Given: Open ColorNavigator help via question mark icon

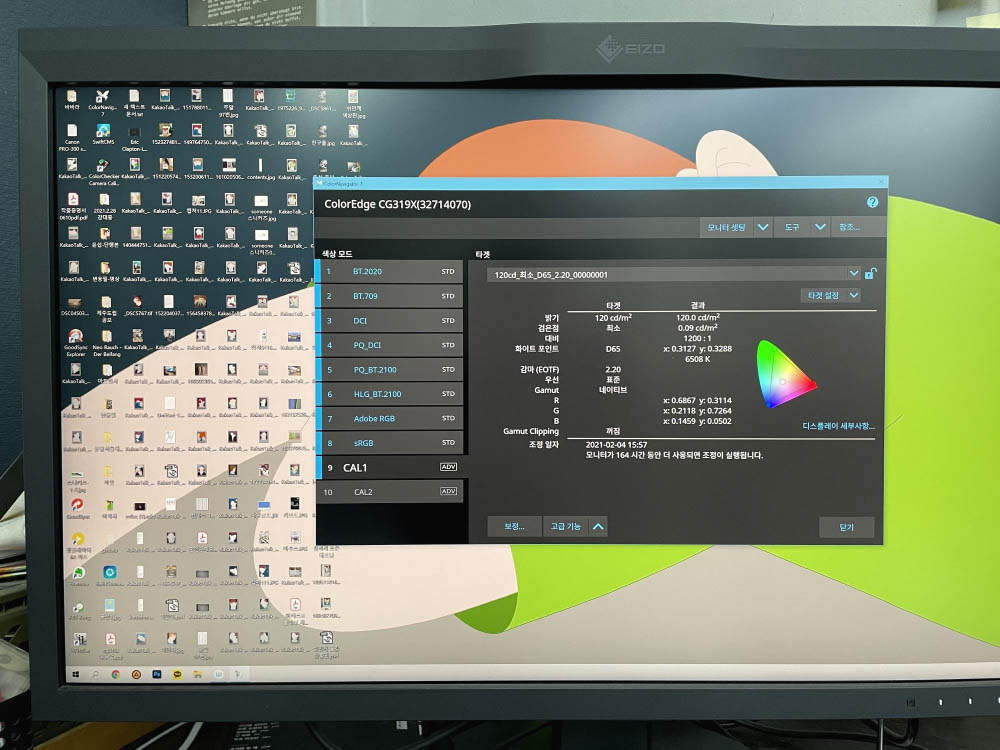Looking at the screenshot, I should (872, 202).
